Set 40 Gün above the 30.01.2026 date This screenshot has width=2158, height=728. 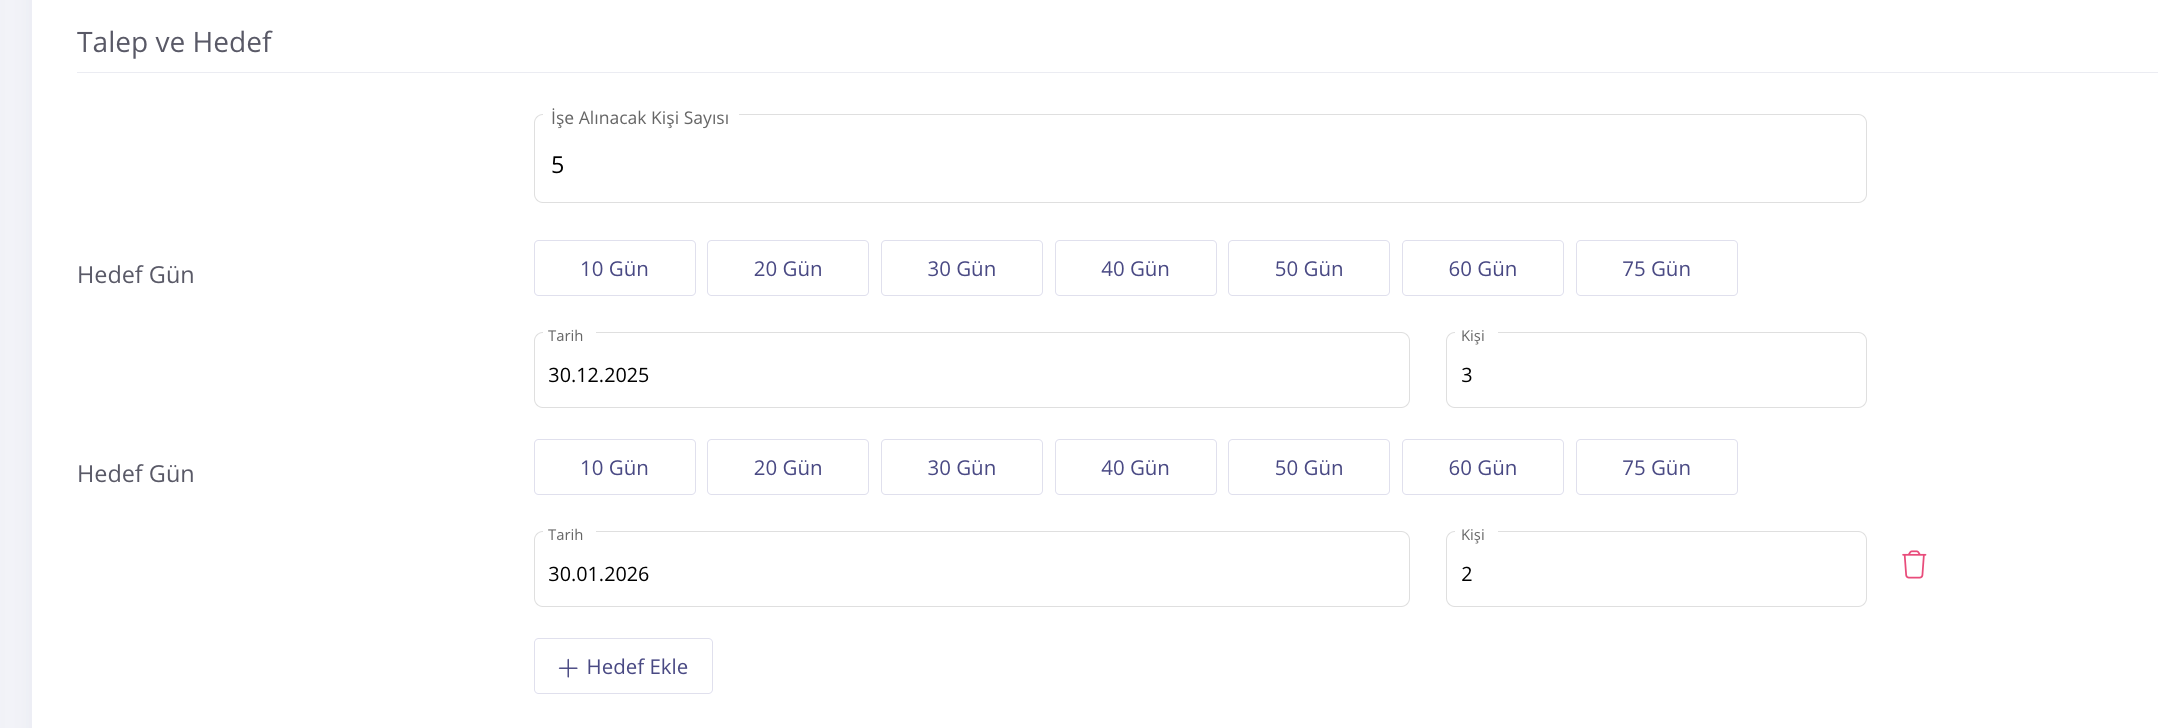[1135, 467]
